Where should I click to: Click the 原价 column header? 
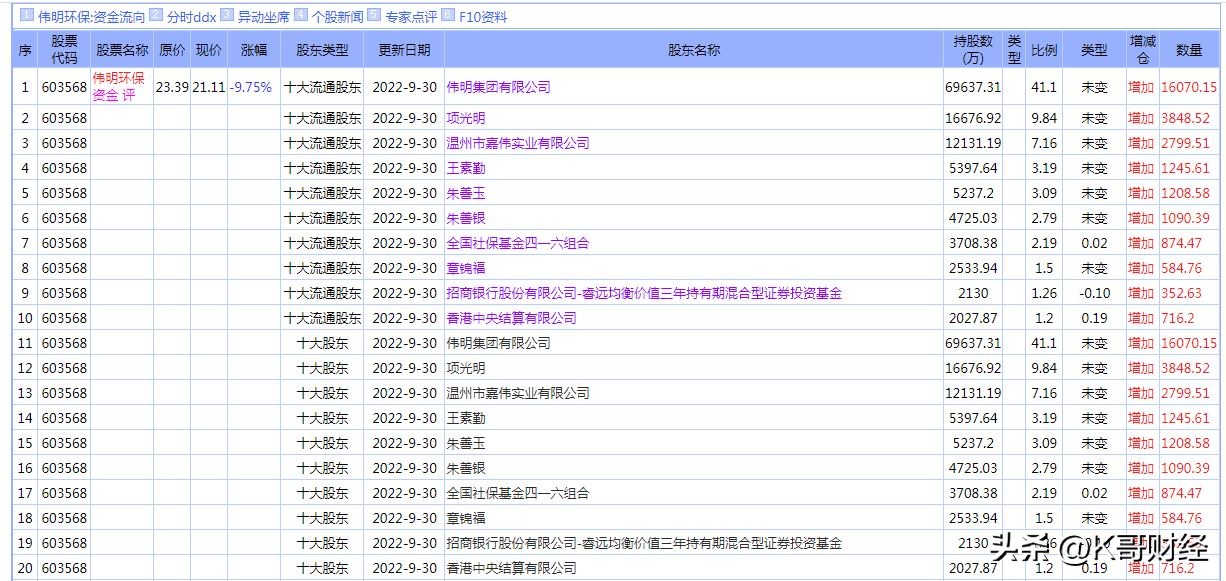coord(172,49)
